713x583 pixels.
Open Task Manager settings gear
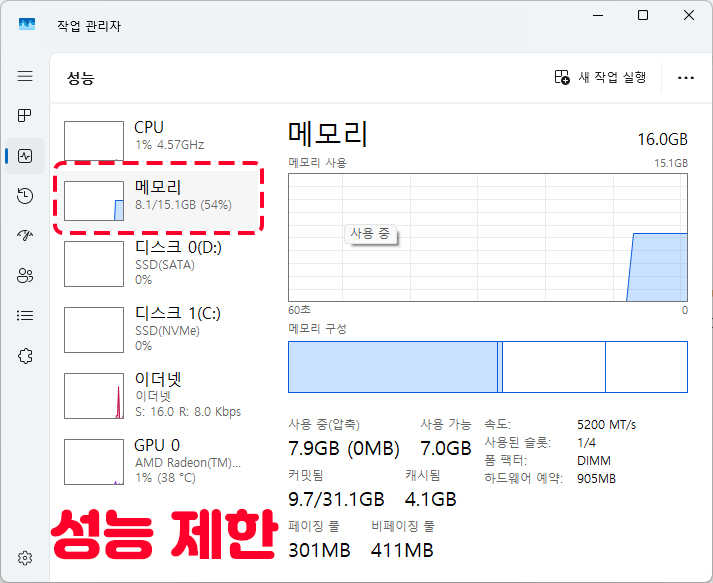click(25, 558)
